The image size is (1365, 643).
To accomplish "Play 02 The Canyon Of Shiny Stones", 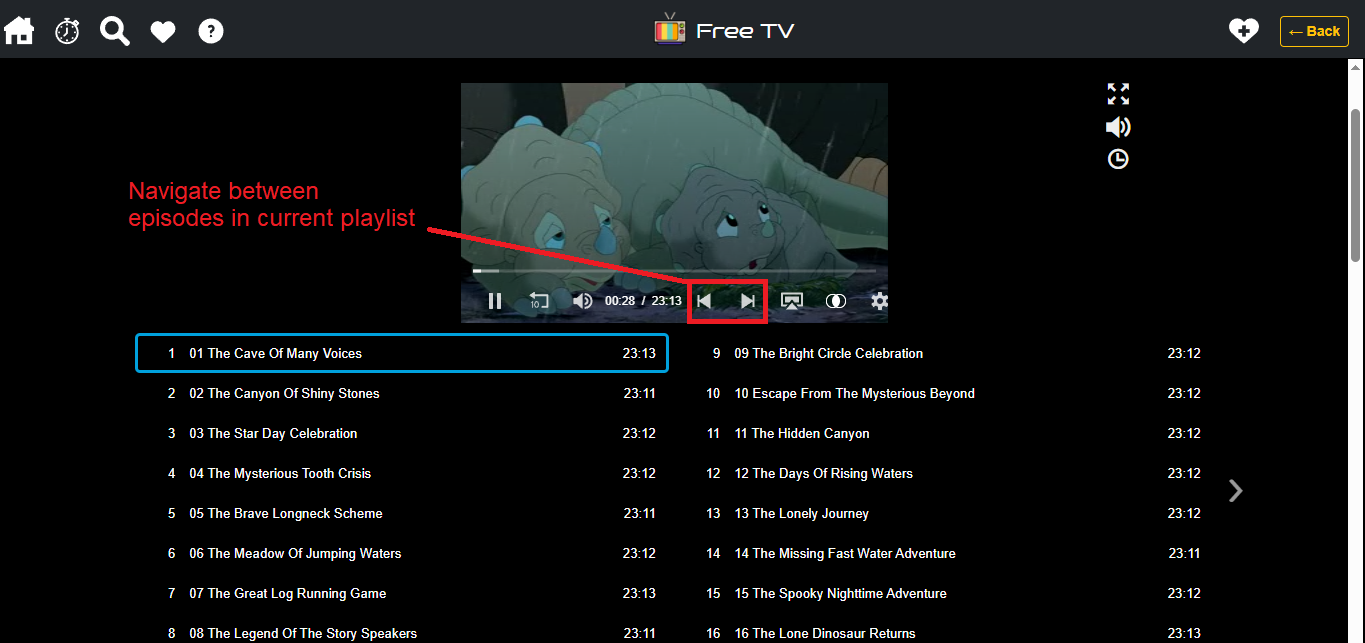I will 402,393.
